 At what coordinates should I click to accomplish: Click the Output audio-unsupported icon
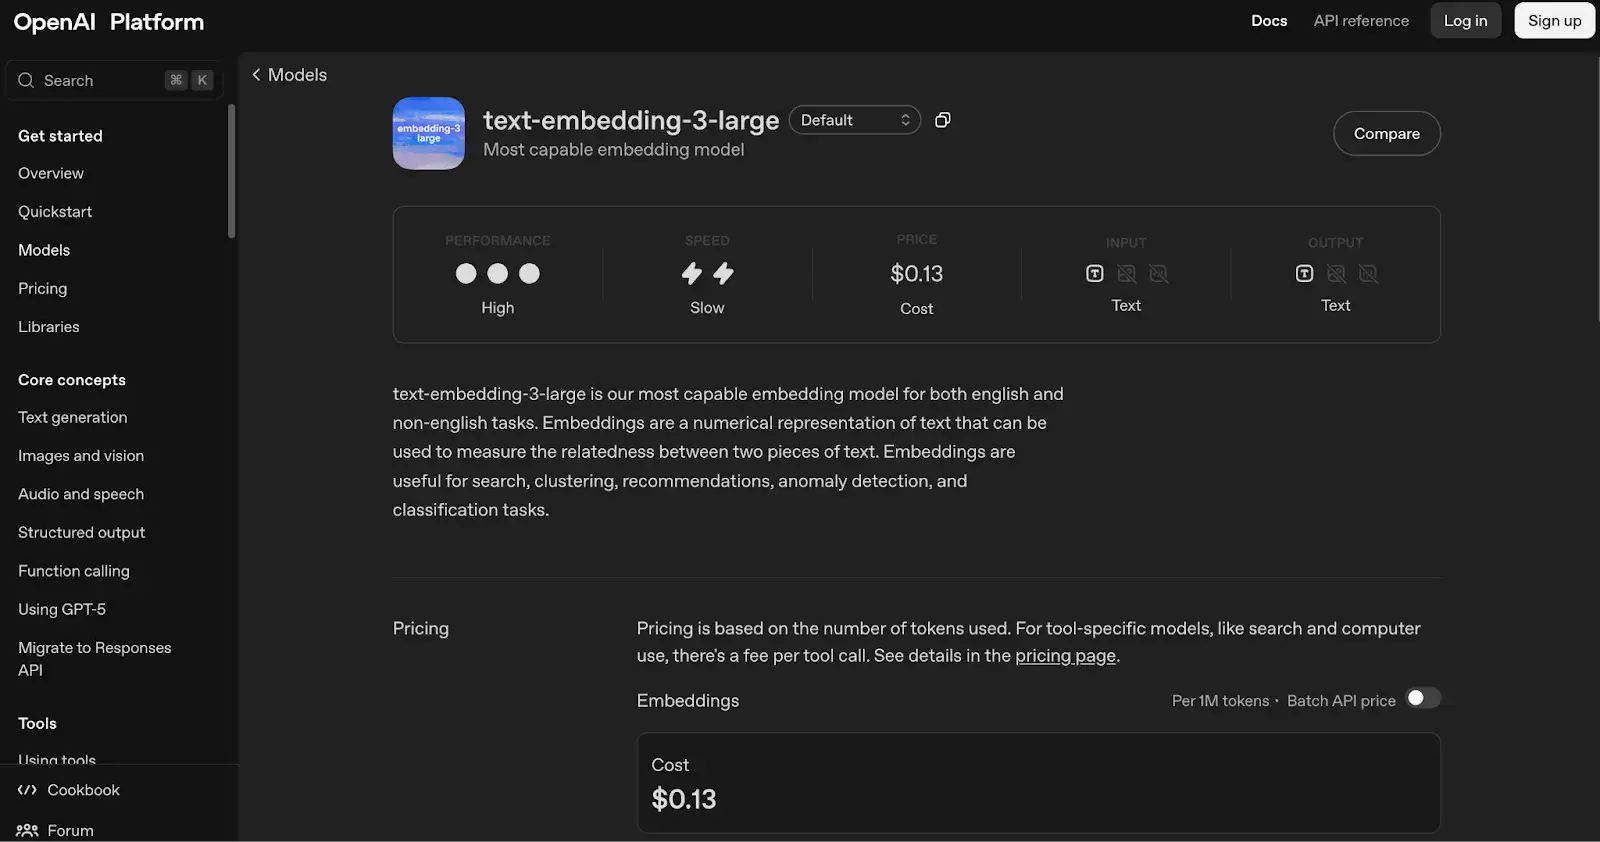1368,274
